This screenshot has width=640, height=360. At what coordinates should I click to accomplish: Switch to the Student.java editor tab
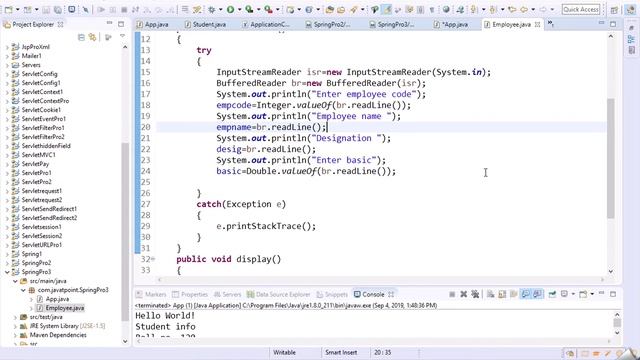(x=205, y=24)
